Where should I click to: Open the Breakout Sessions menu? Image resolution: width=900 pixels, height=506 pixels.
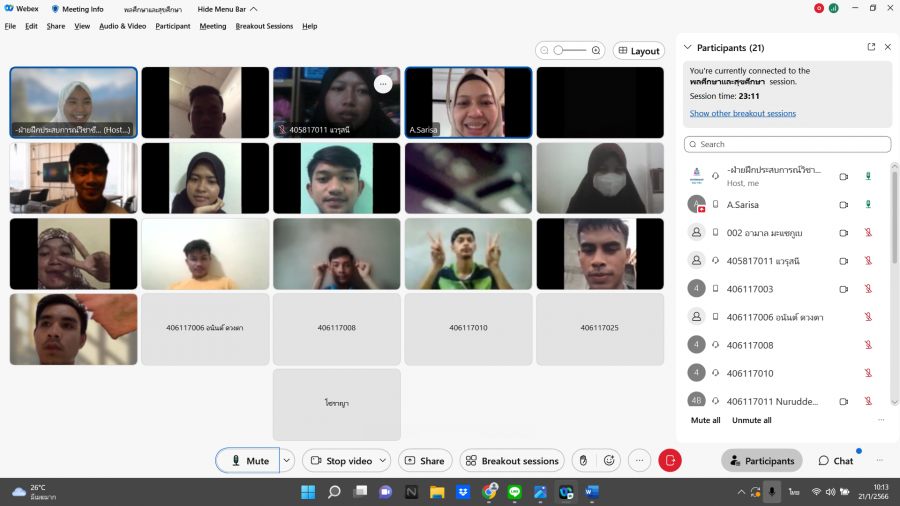[x=264, y=26]
